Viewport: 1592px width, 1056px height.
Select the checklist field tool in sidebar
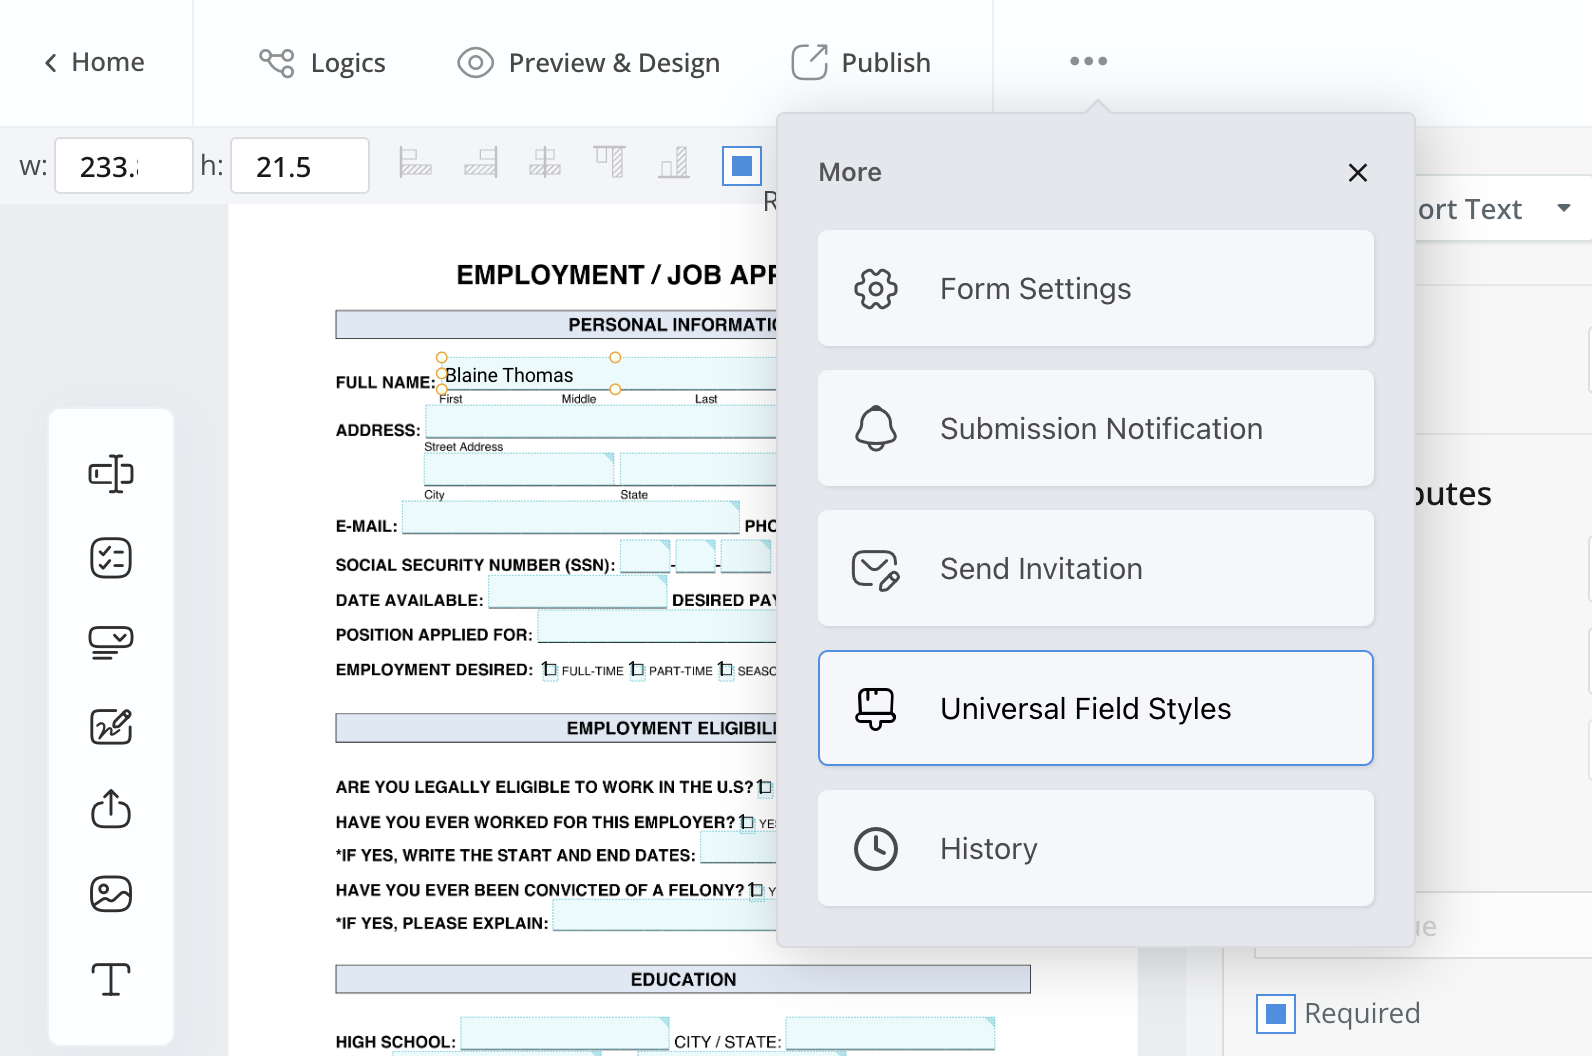(111, 558)
